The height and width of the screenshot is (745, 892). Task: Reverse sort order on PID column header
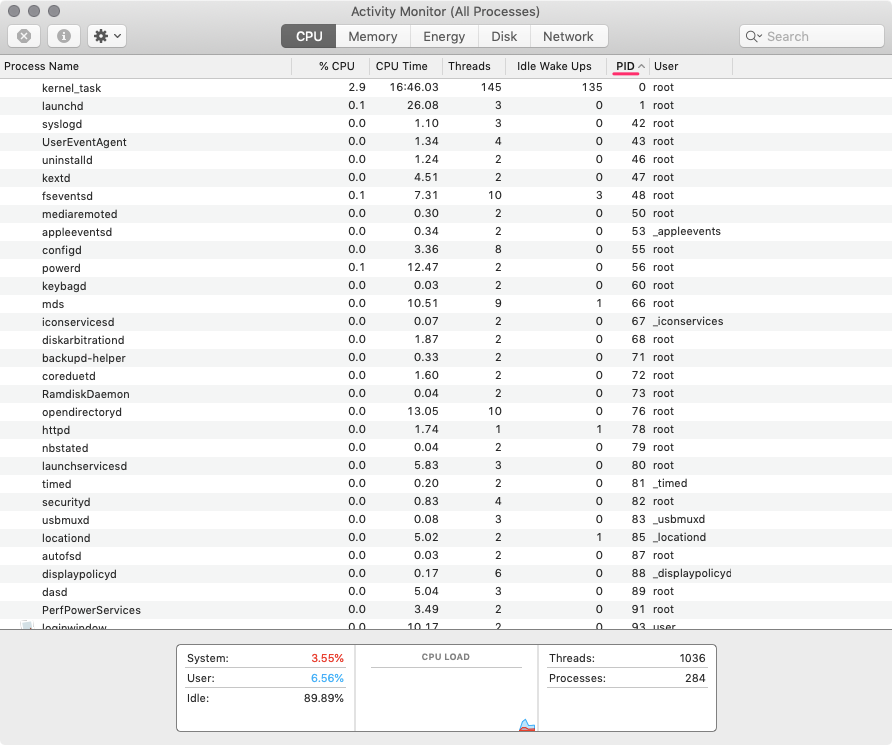click(629, 66)
